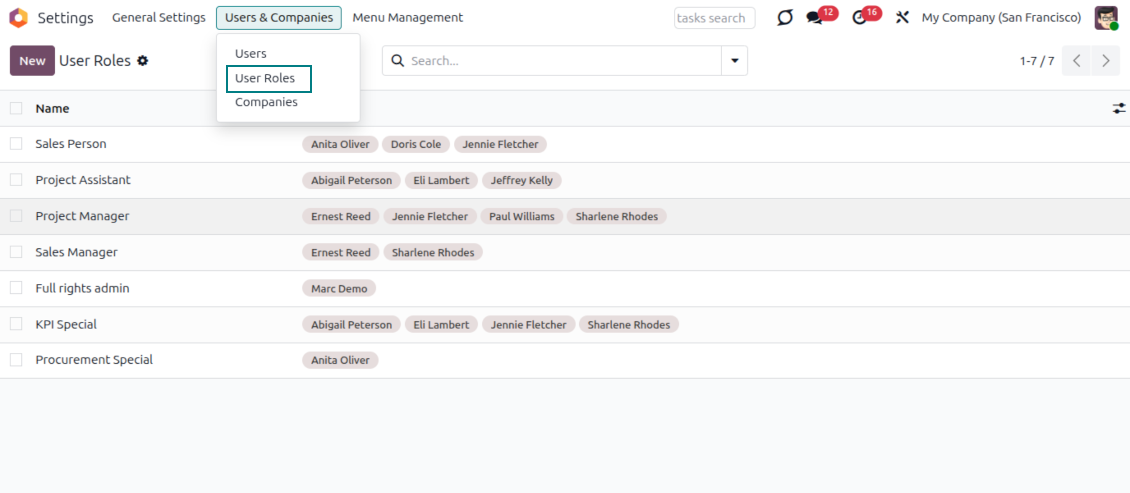Open the My Company (San Francisco) switcher
This screenshot has width=1130, height=493.
click(1001, 18)
